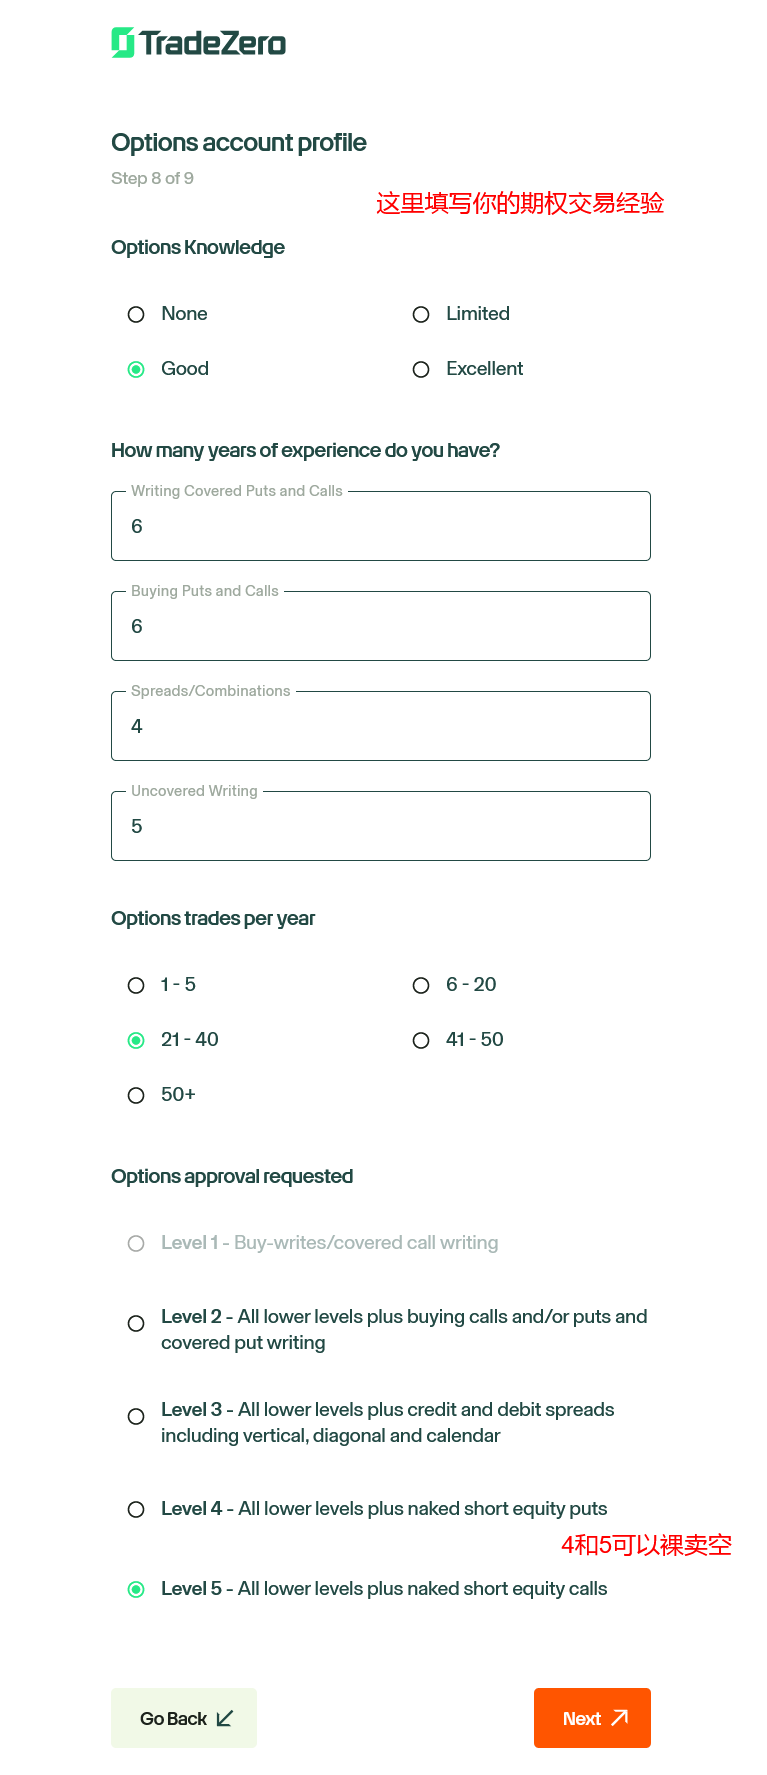The image size is (767, 1775).
Task: Choose Excellent options knowledge
Action: click(x=421, y=369)
